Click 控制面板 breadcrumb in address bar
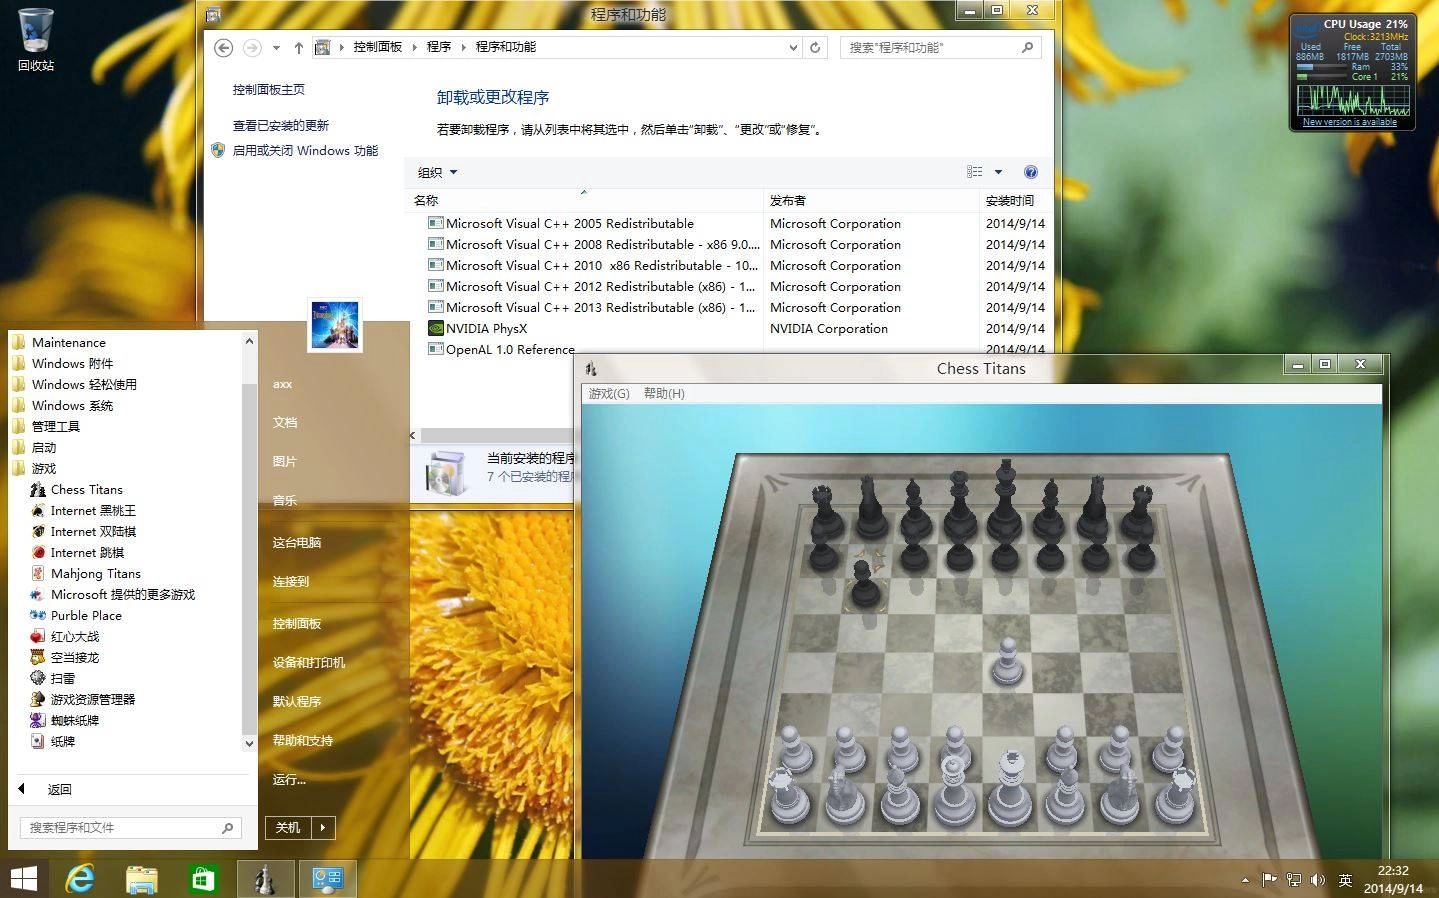 click(377, 47)
